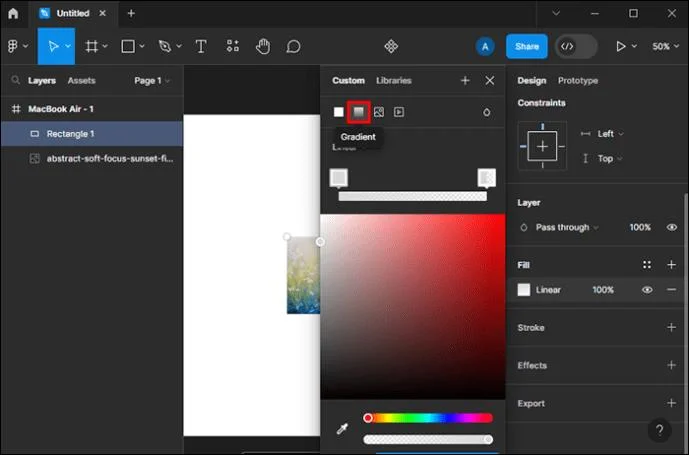Image resolution: width=689 pixels, height=455 pixels.
Task: Expand Move tool options arrow
Action: pyautogui.click(x=68, y=46)
